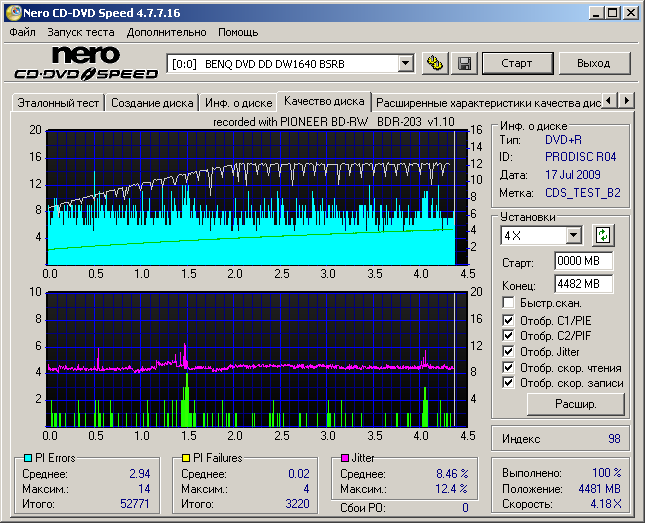Switch to the Создание диска tab
Screen dimensions: 645x523
point(152,102)
